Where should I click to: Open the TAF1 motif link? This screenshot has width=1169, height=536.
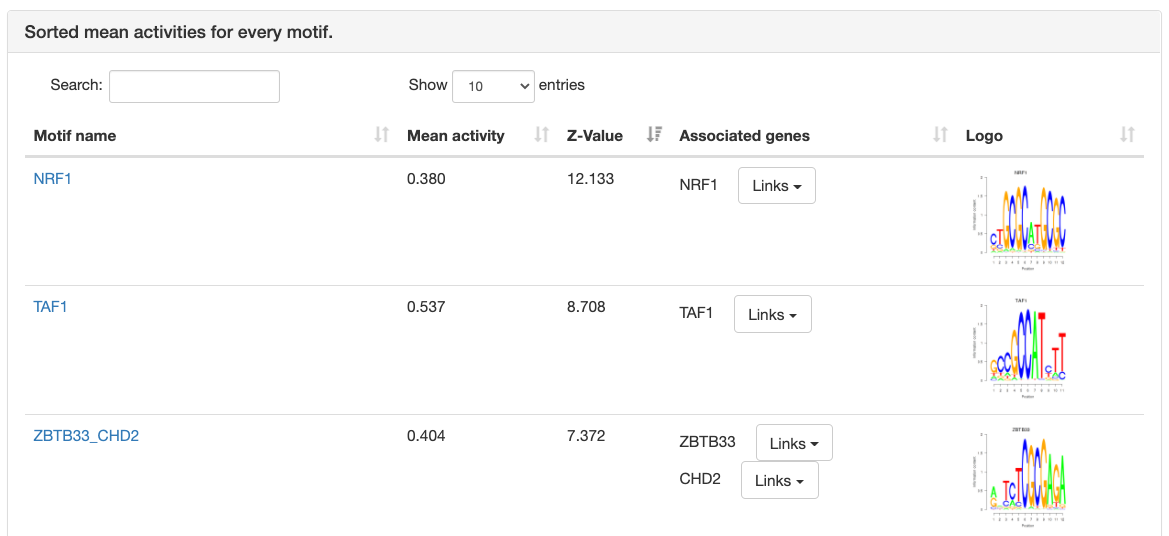(x=50, y=307)
